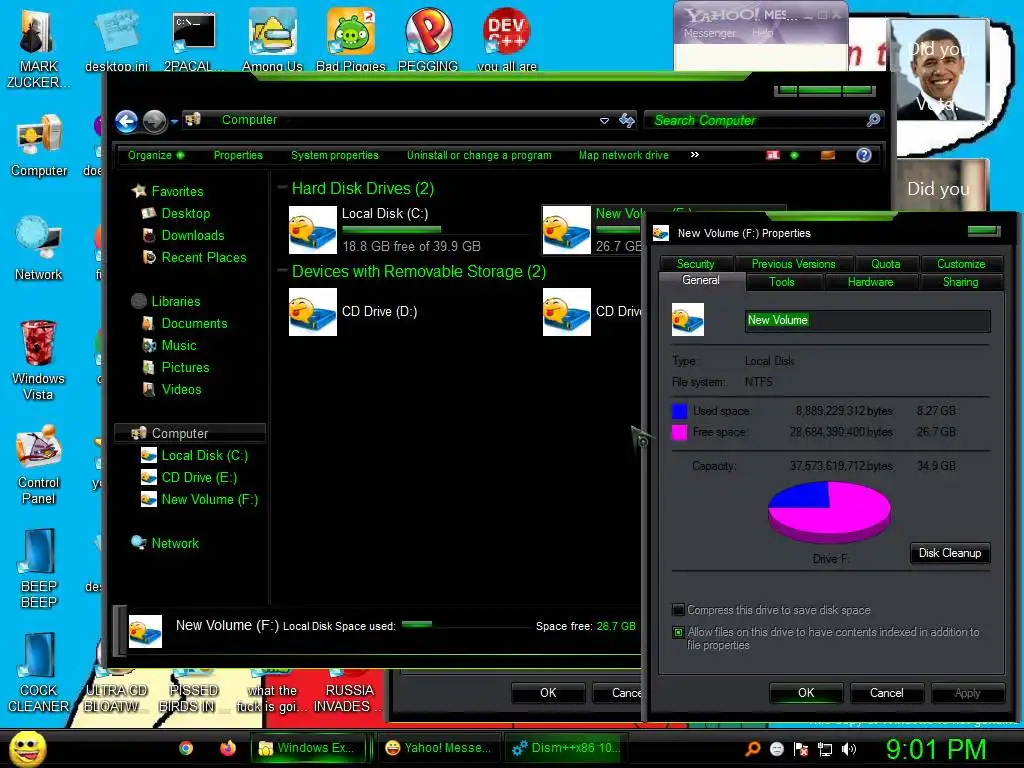
Task: Switch to the Quota tab
Action: point(886,264)
